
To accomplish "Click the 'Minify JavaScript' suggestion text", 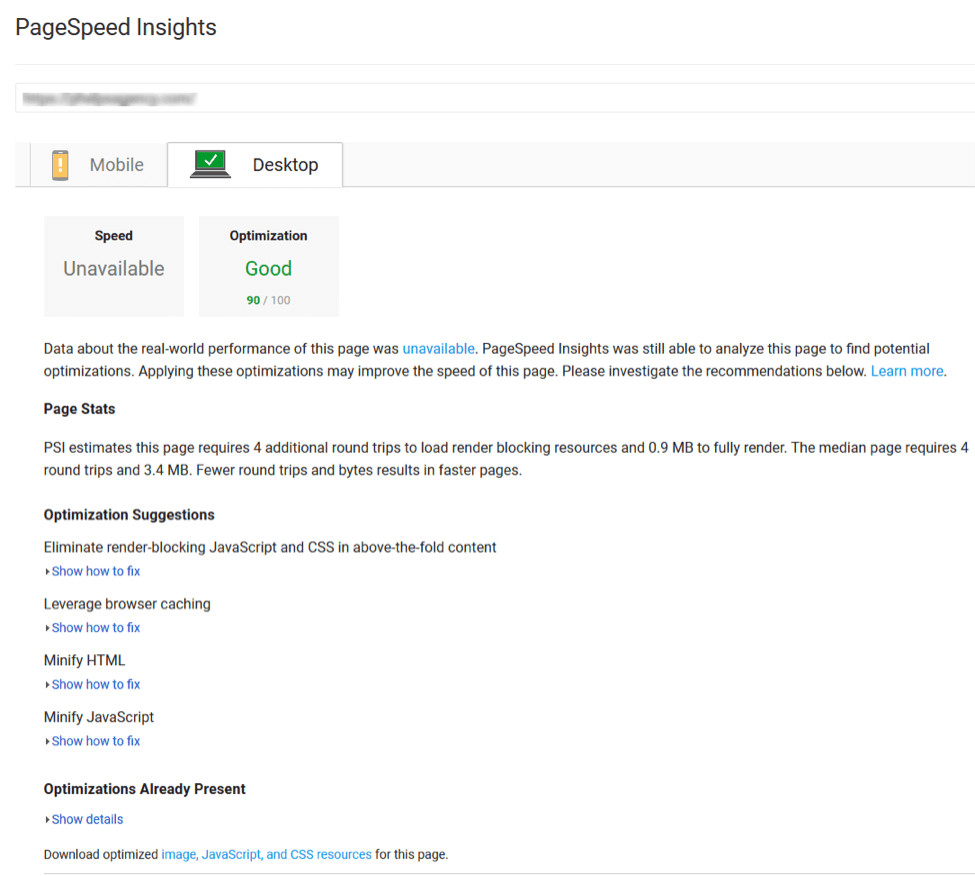I will pos(98,717).
